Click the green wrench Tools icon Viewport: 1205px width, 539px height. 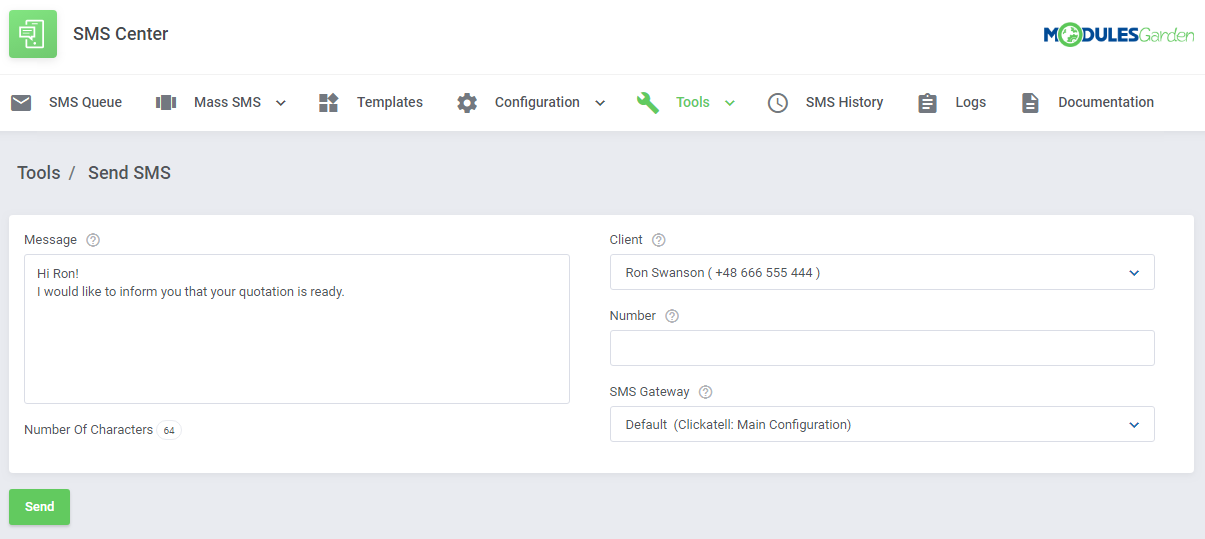coord(648,102)
